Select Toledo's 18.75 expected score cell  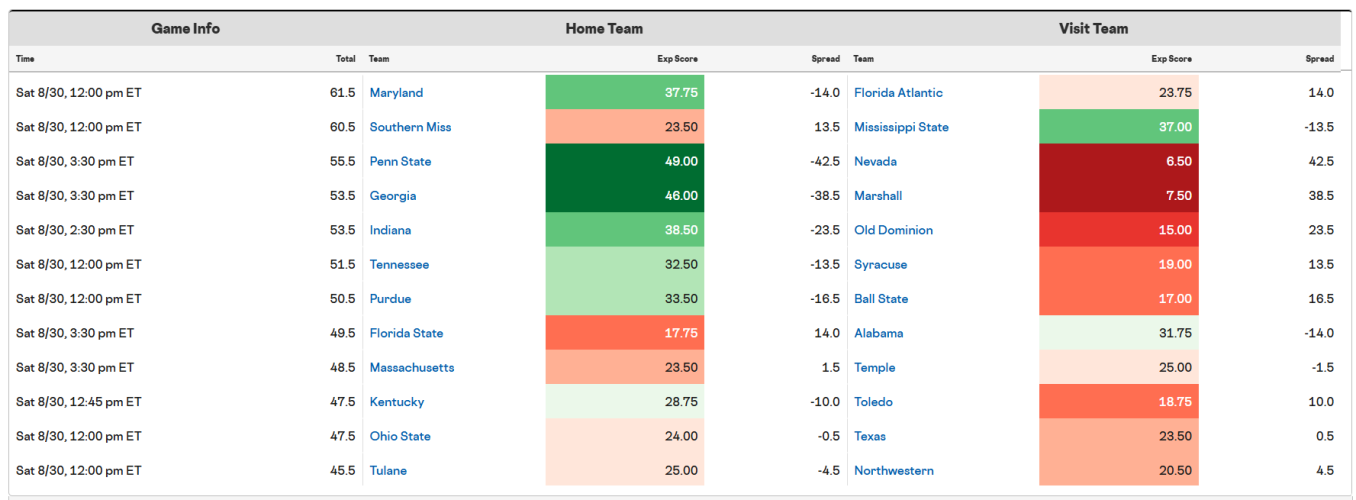coord(1119,402)
